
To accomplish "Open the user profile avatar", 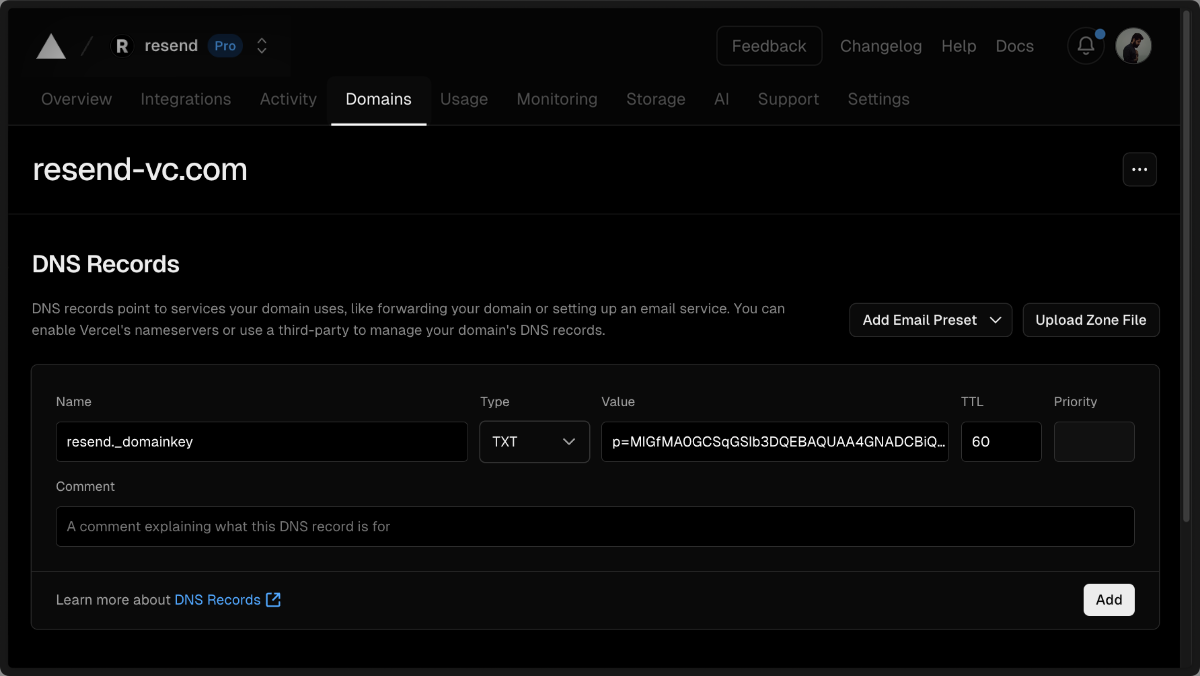I will pos(1133,46).
